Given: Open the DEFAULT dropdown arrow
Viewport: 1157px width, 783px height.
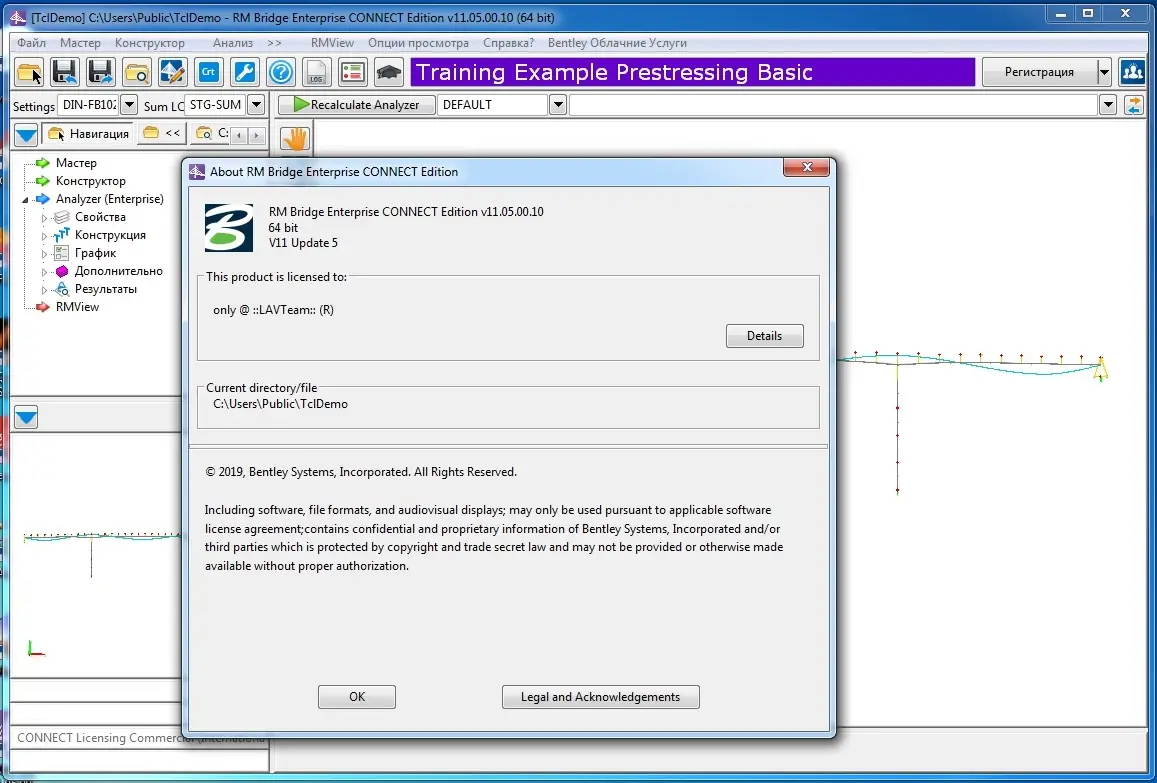Looking at the screenshot, I should (x=558, y=105).
